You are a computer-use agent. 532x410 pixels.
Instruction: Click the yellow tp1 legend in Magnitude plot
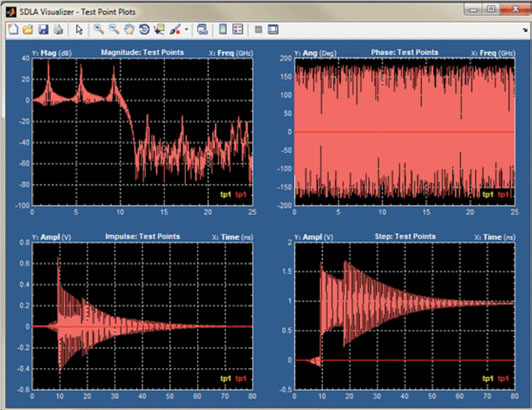pyautogui.click(x=226, y=194)
